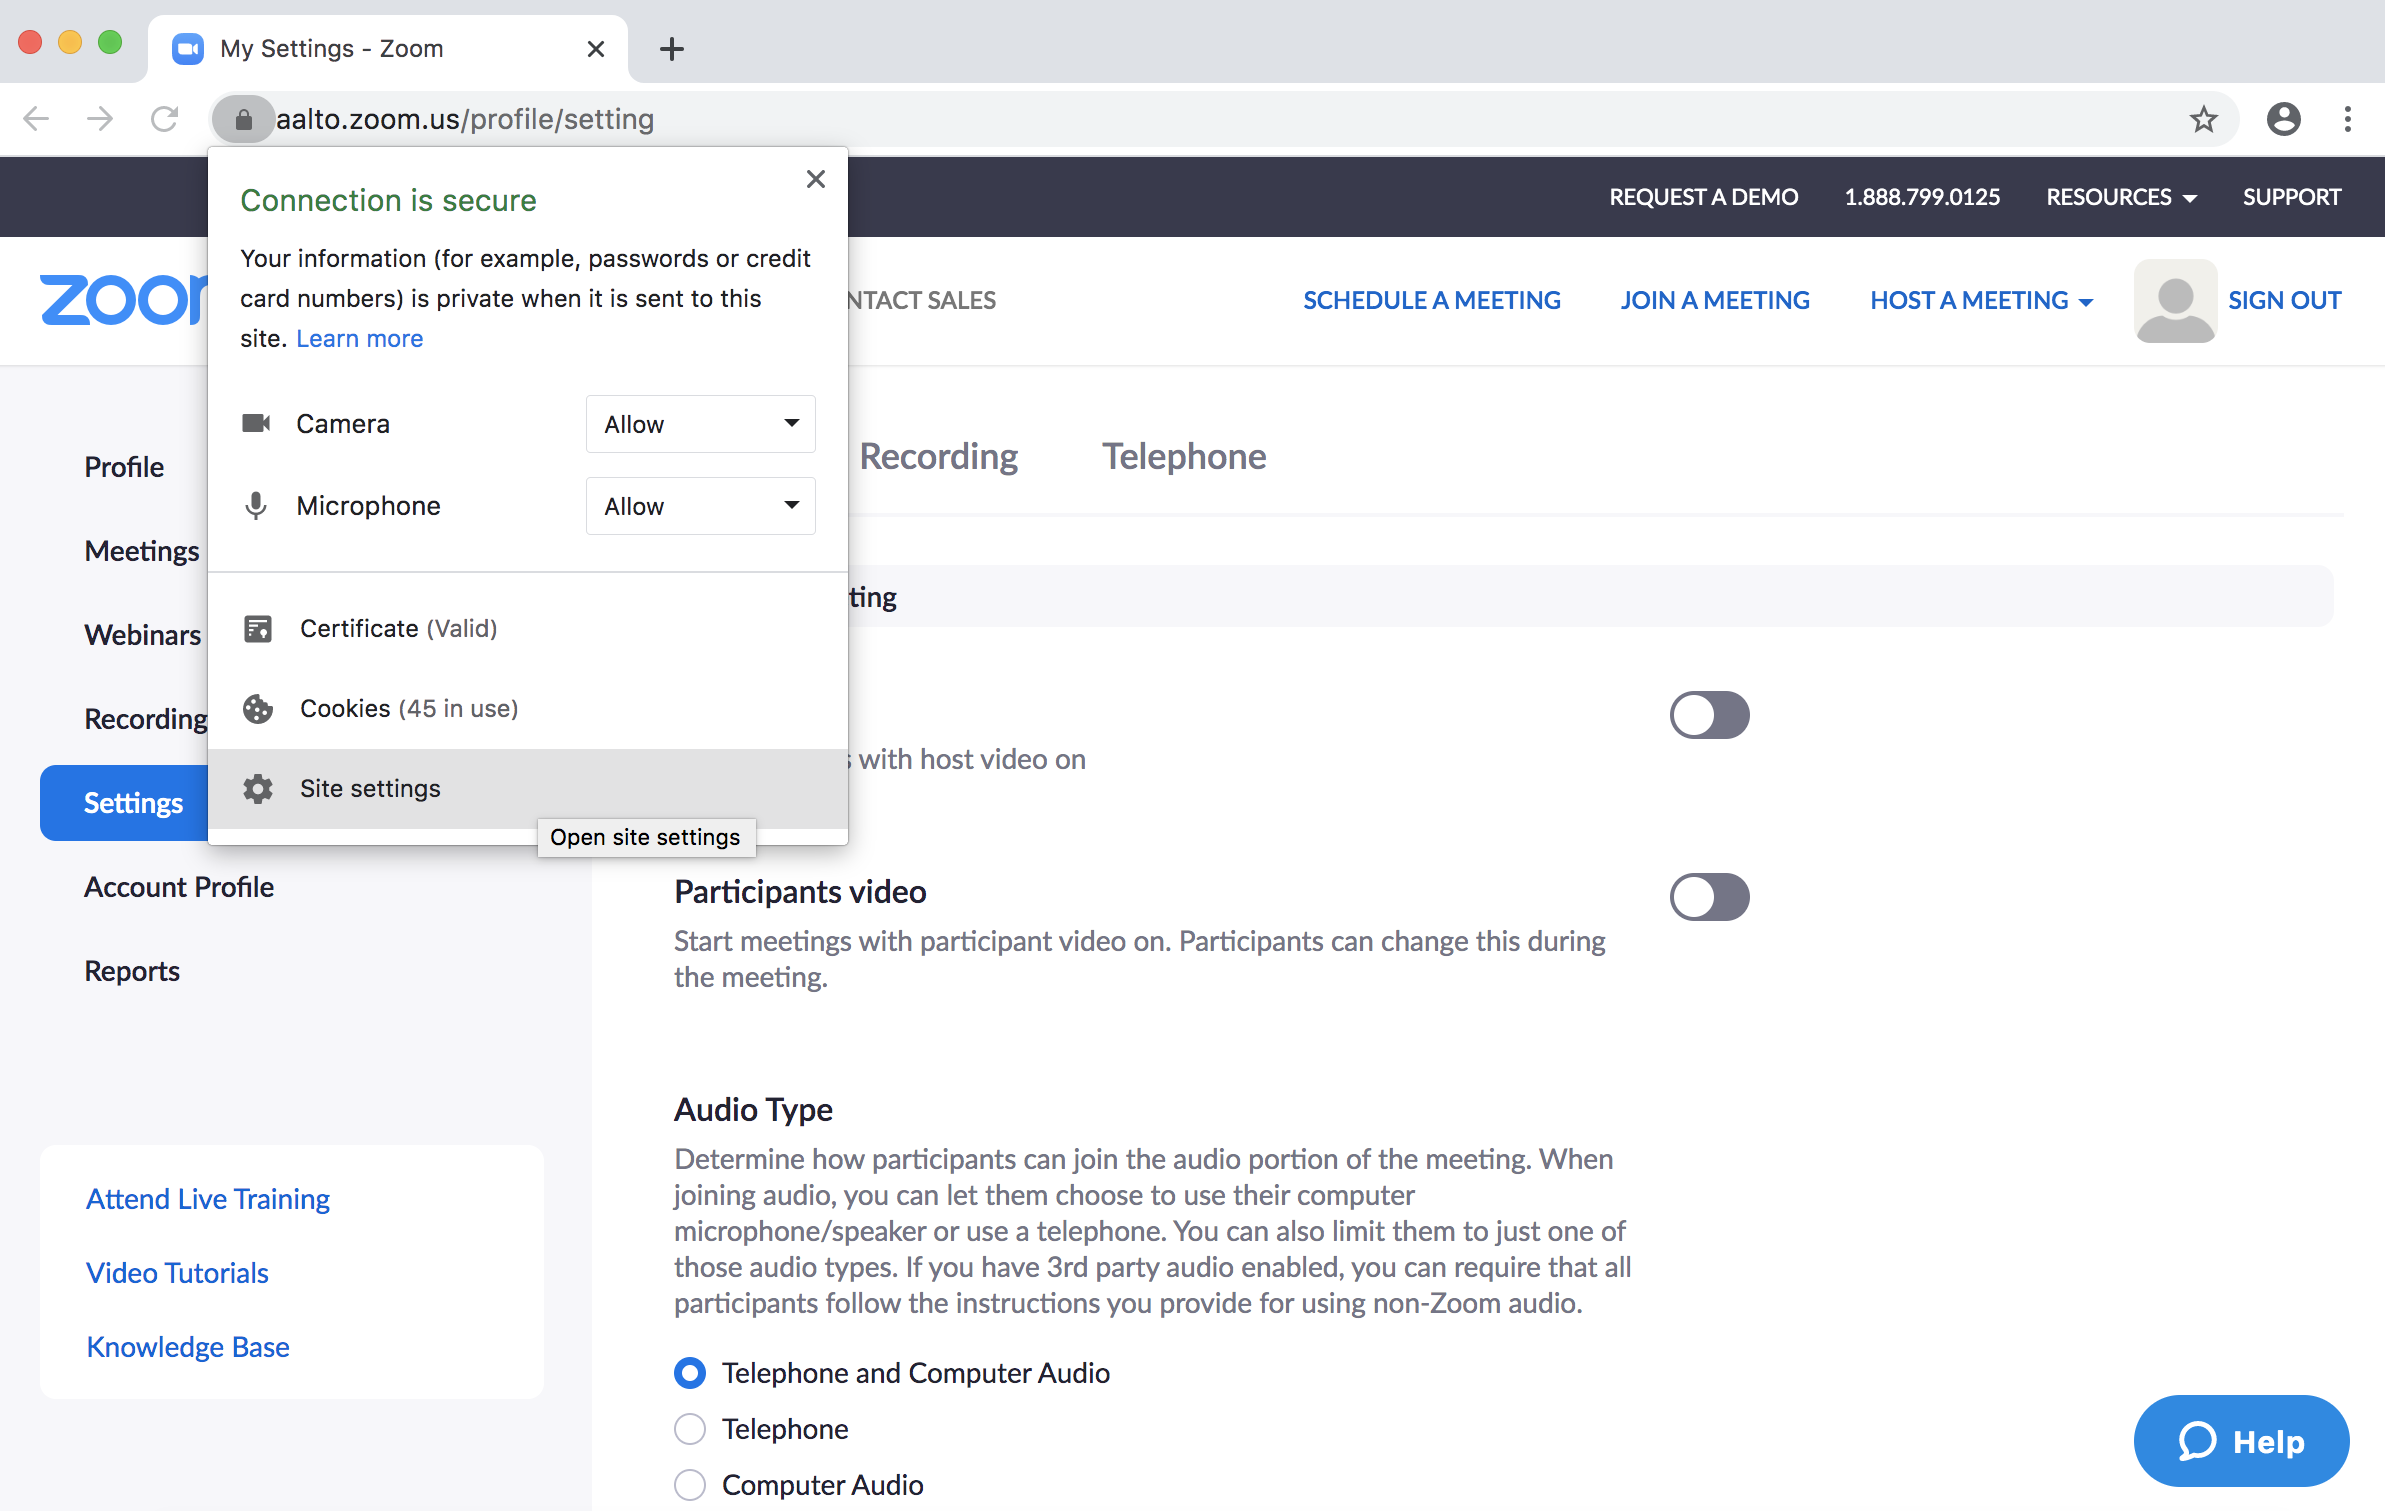Click the Learn more link
This screenshot has height=1511, width=2385.
tap(359, 339)
